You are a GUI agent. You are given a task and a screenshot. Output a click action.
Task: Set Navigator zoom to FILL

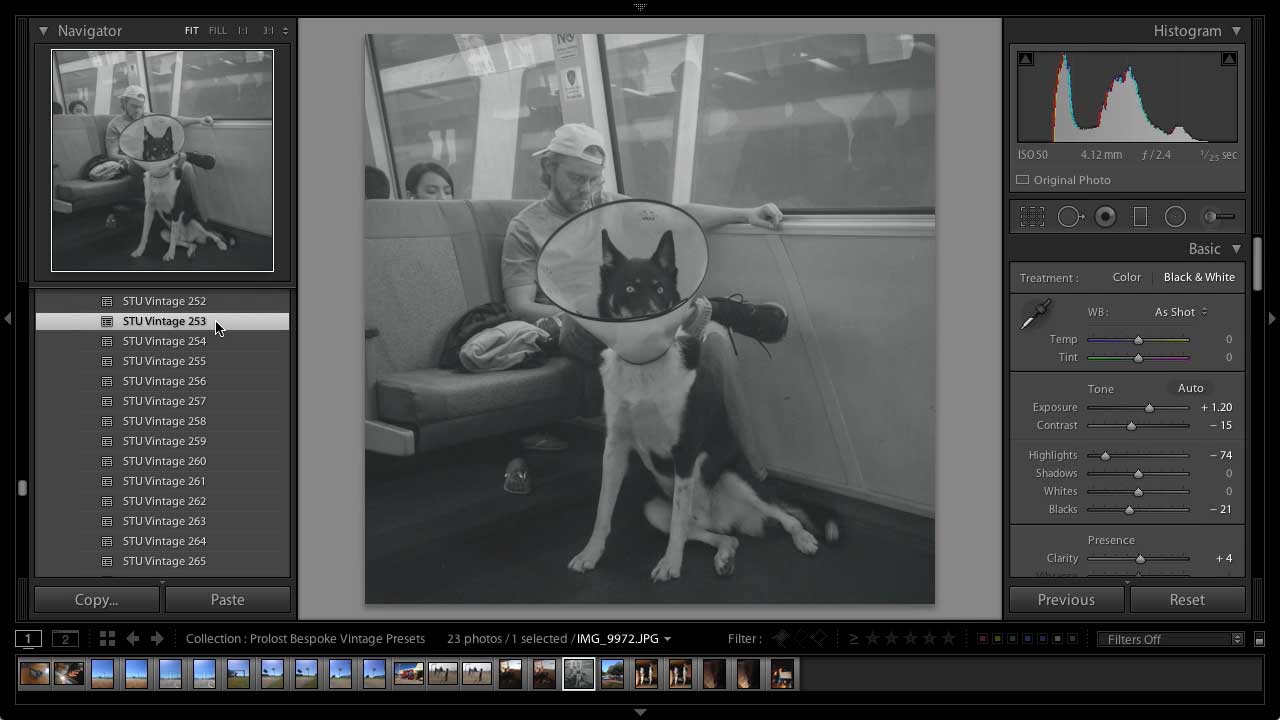217,31
